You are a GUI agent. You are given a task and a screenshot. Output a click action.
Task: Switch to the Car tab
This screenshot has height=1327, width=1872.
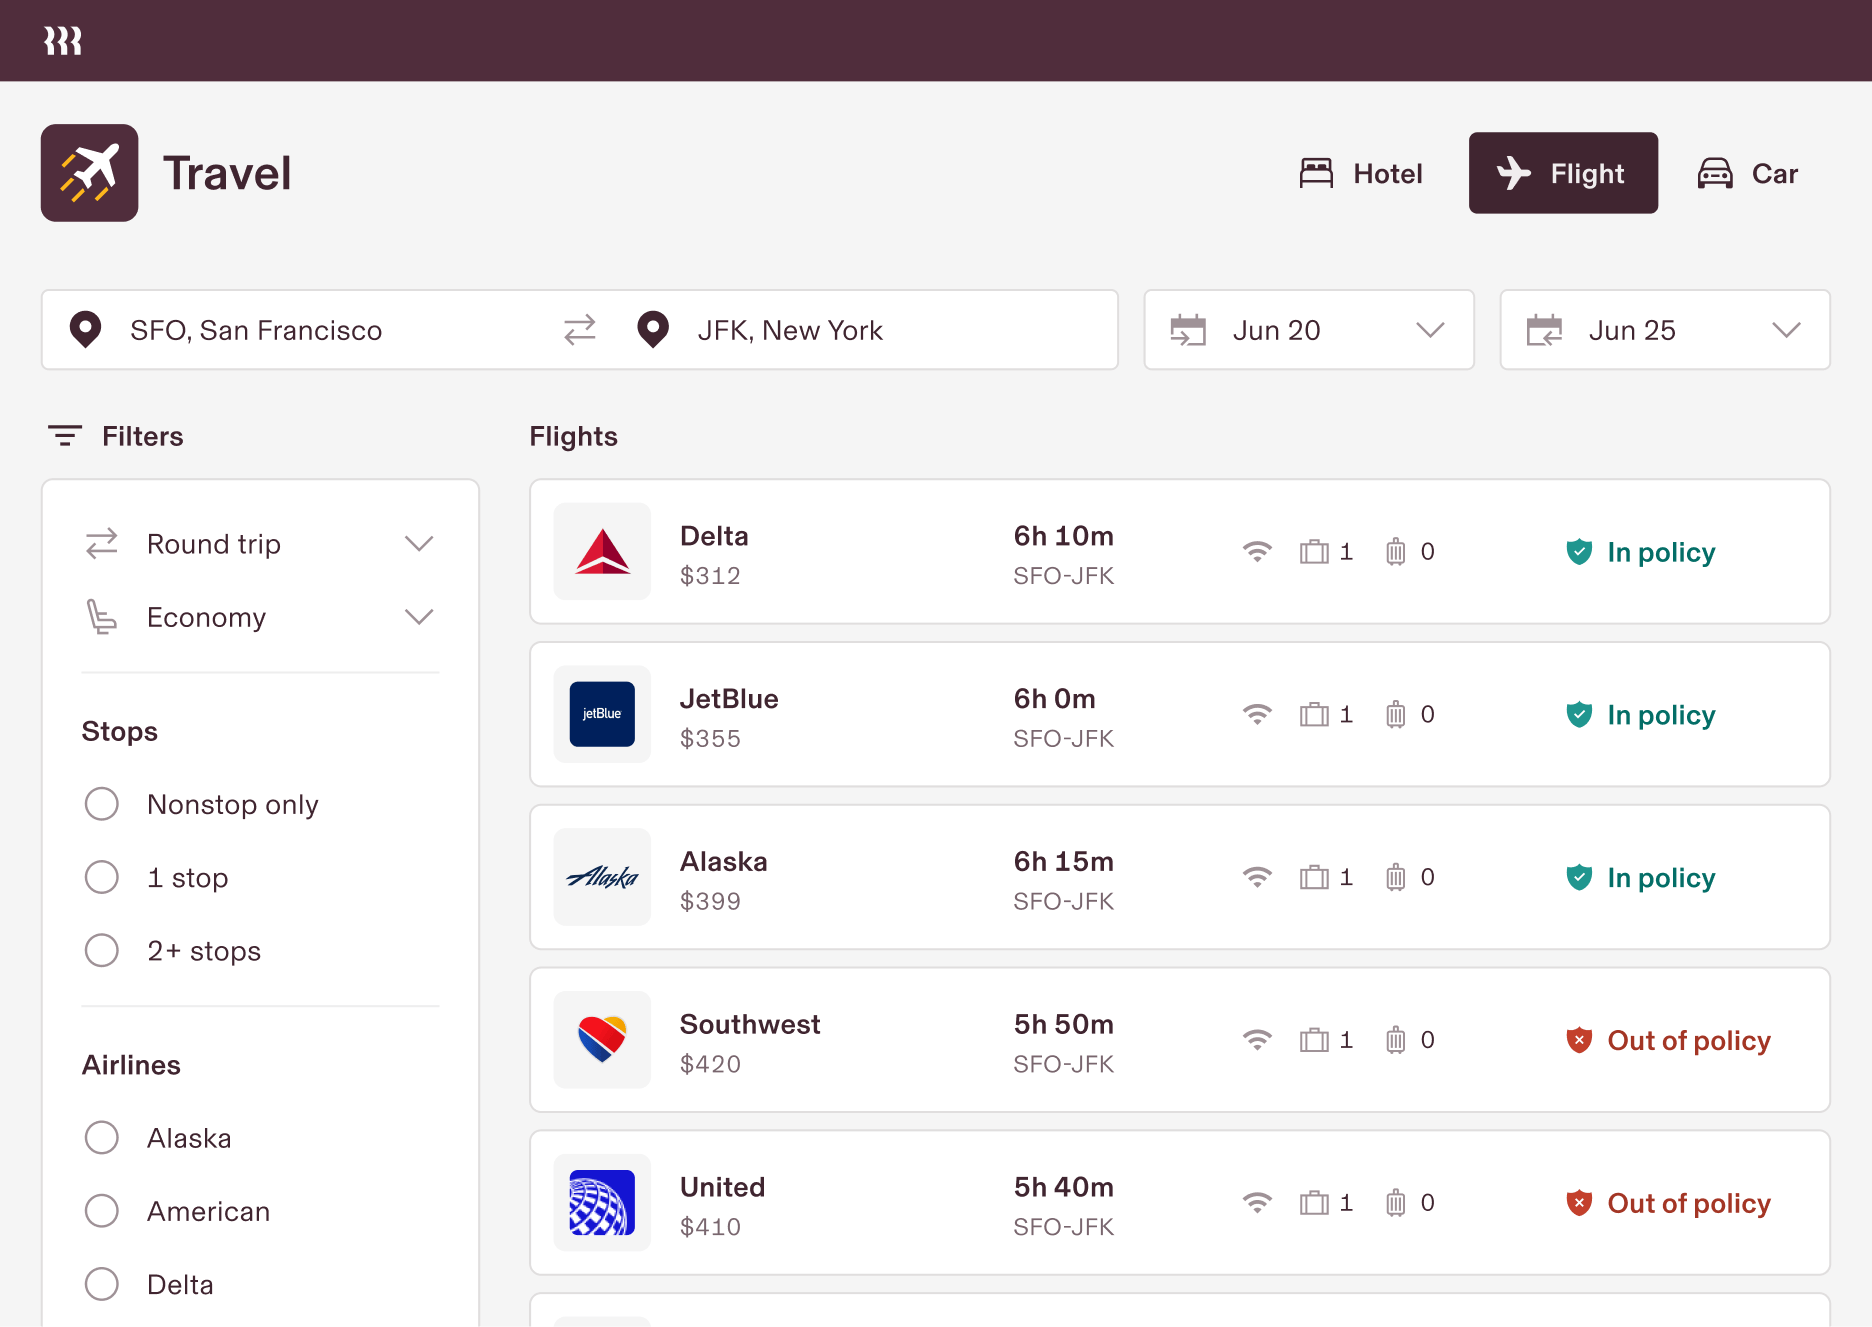[x=1748, y=173]
